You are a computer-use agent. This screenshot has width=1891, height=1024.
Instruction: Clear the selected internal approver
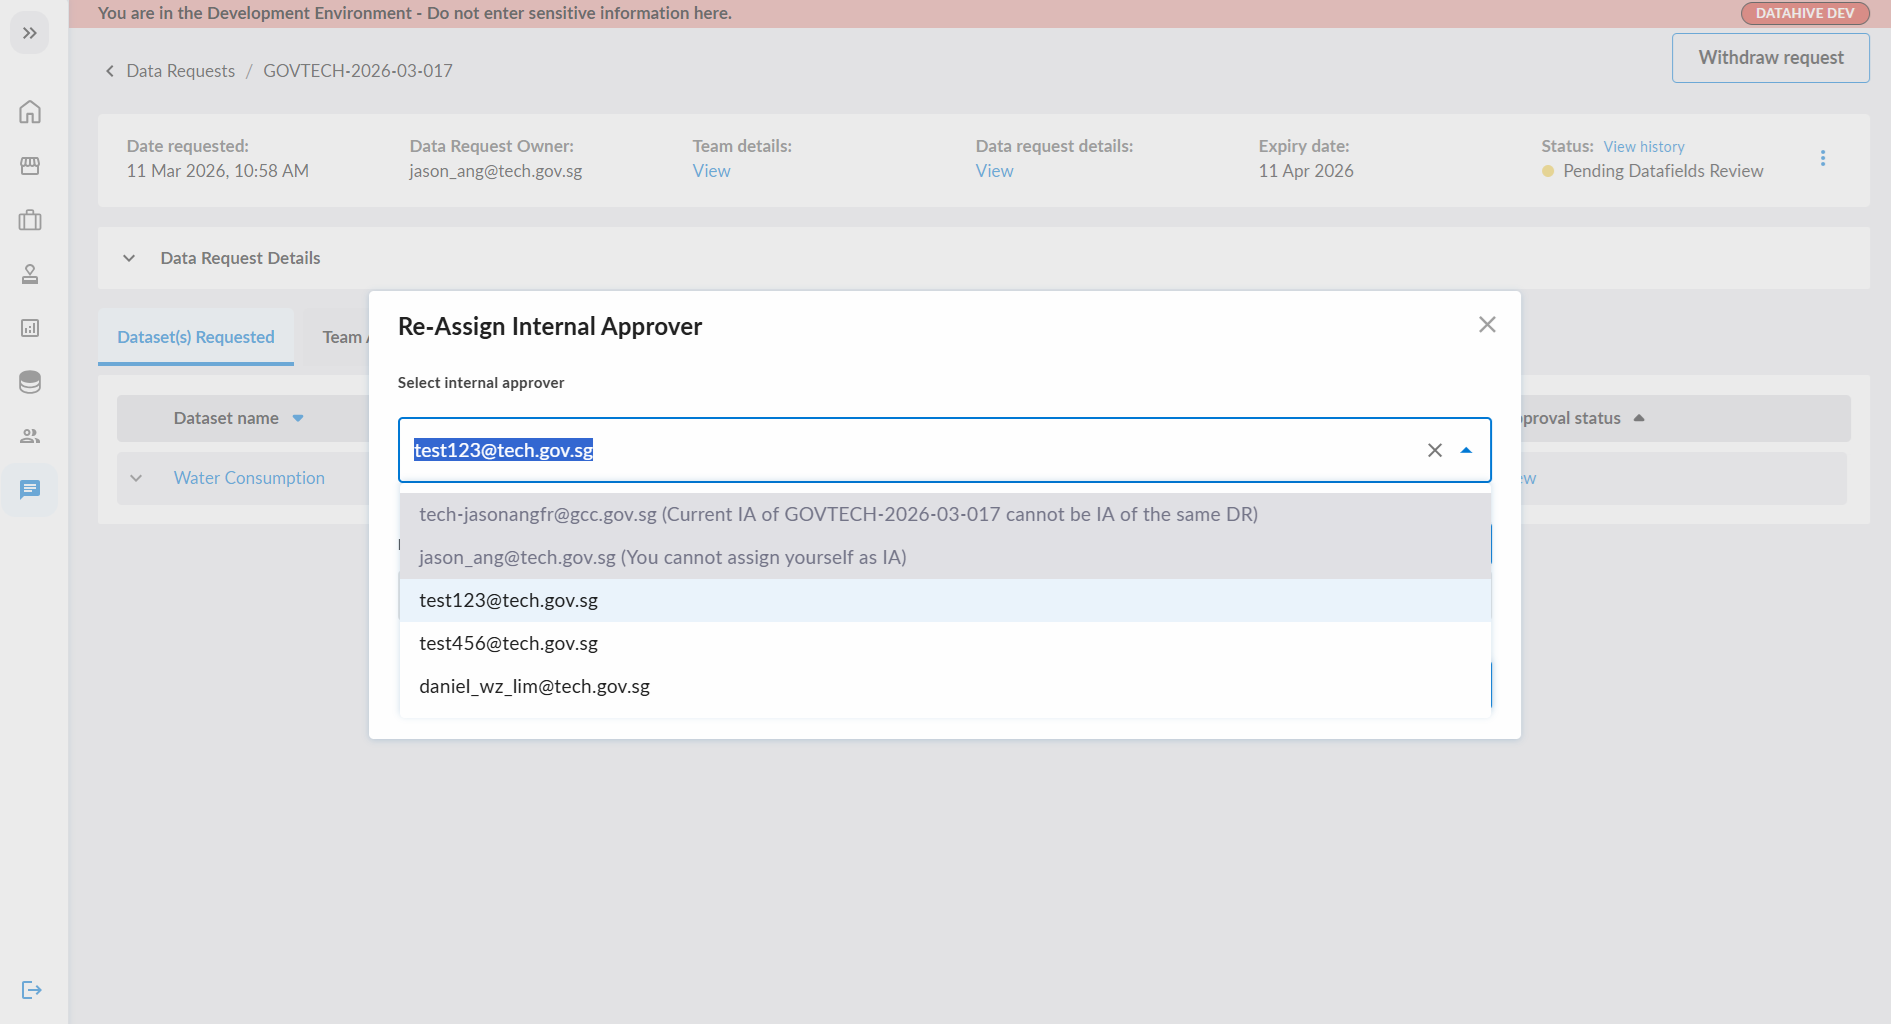[x=1435, y=450]
